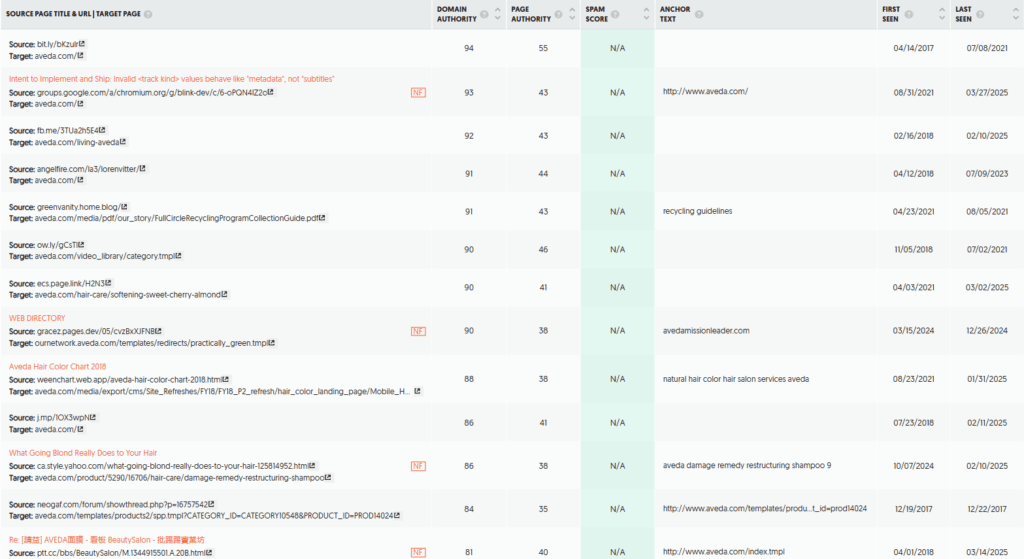Sort First Seen ascending with up arrow
The height and width of the screenshot is (559, 1024).
[x=942, y=10]
